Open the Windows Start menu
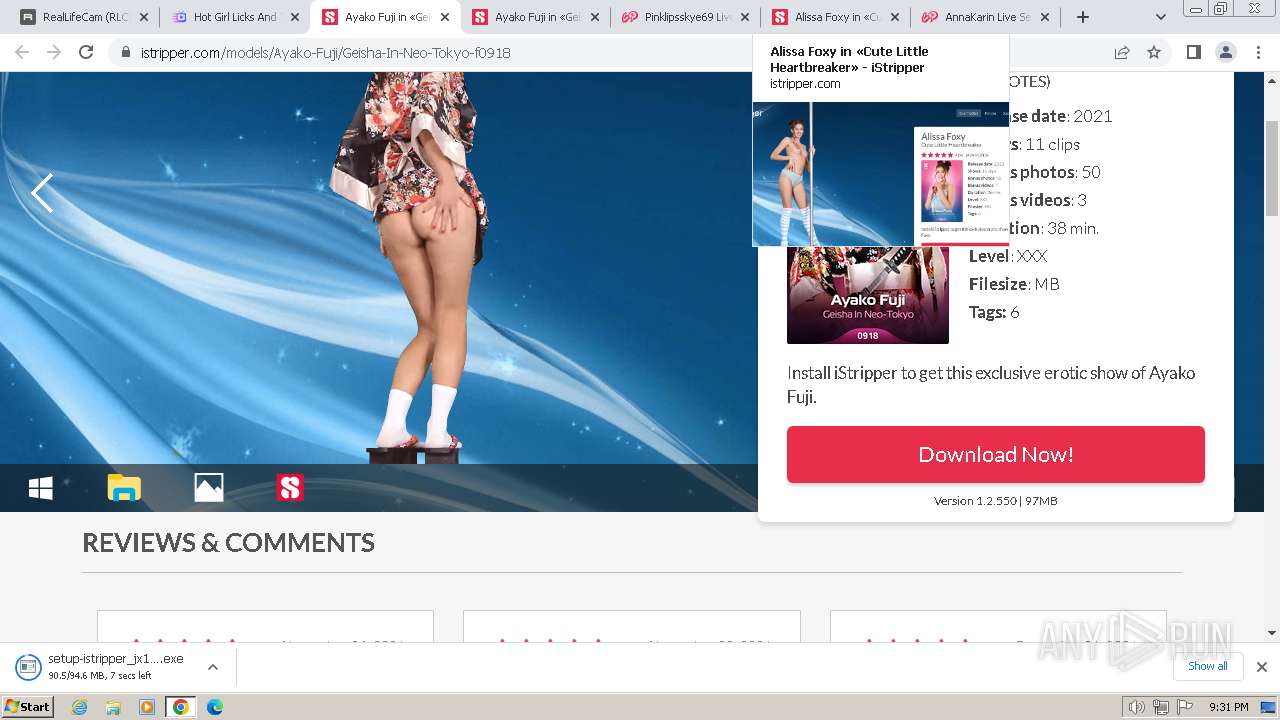Viewport: 1280px width, 720px height. pos(27,707)
